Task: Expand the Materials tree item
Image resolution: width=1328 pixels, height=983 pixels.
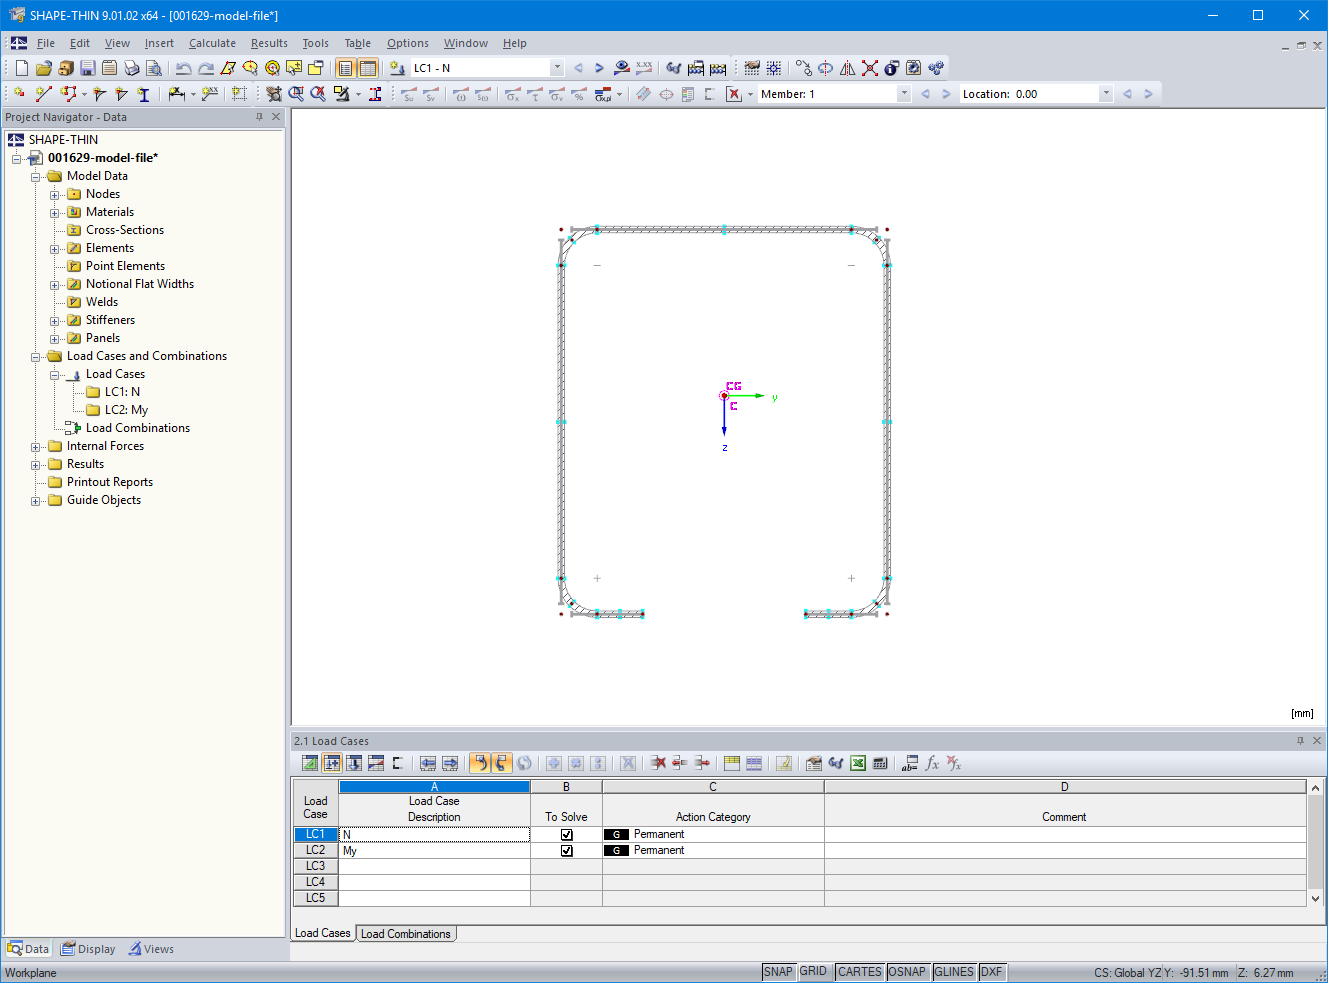Action: coord(55,213)
